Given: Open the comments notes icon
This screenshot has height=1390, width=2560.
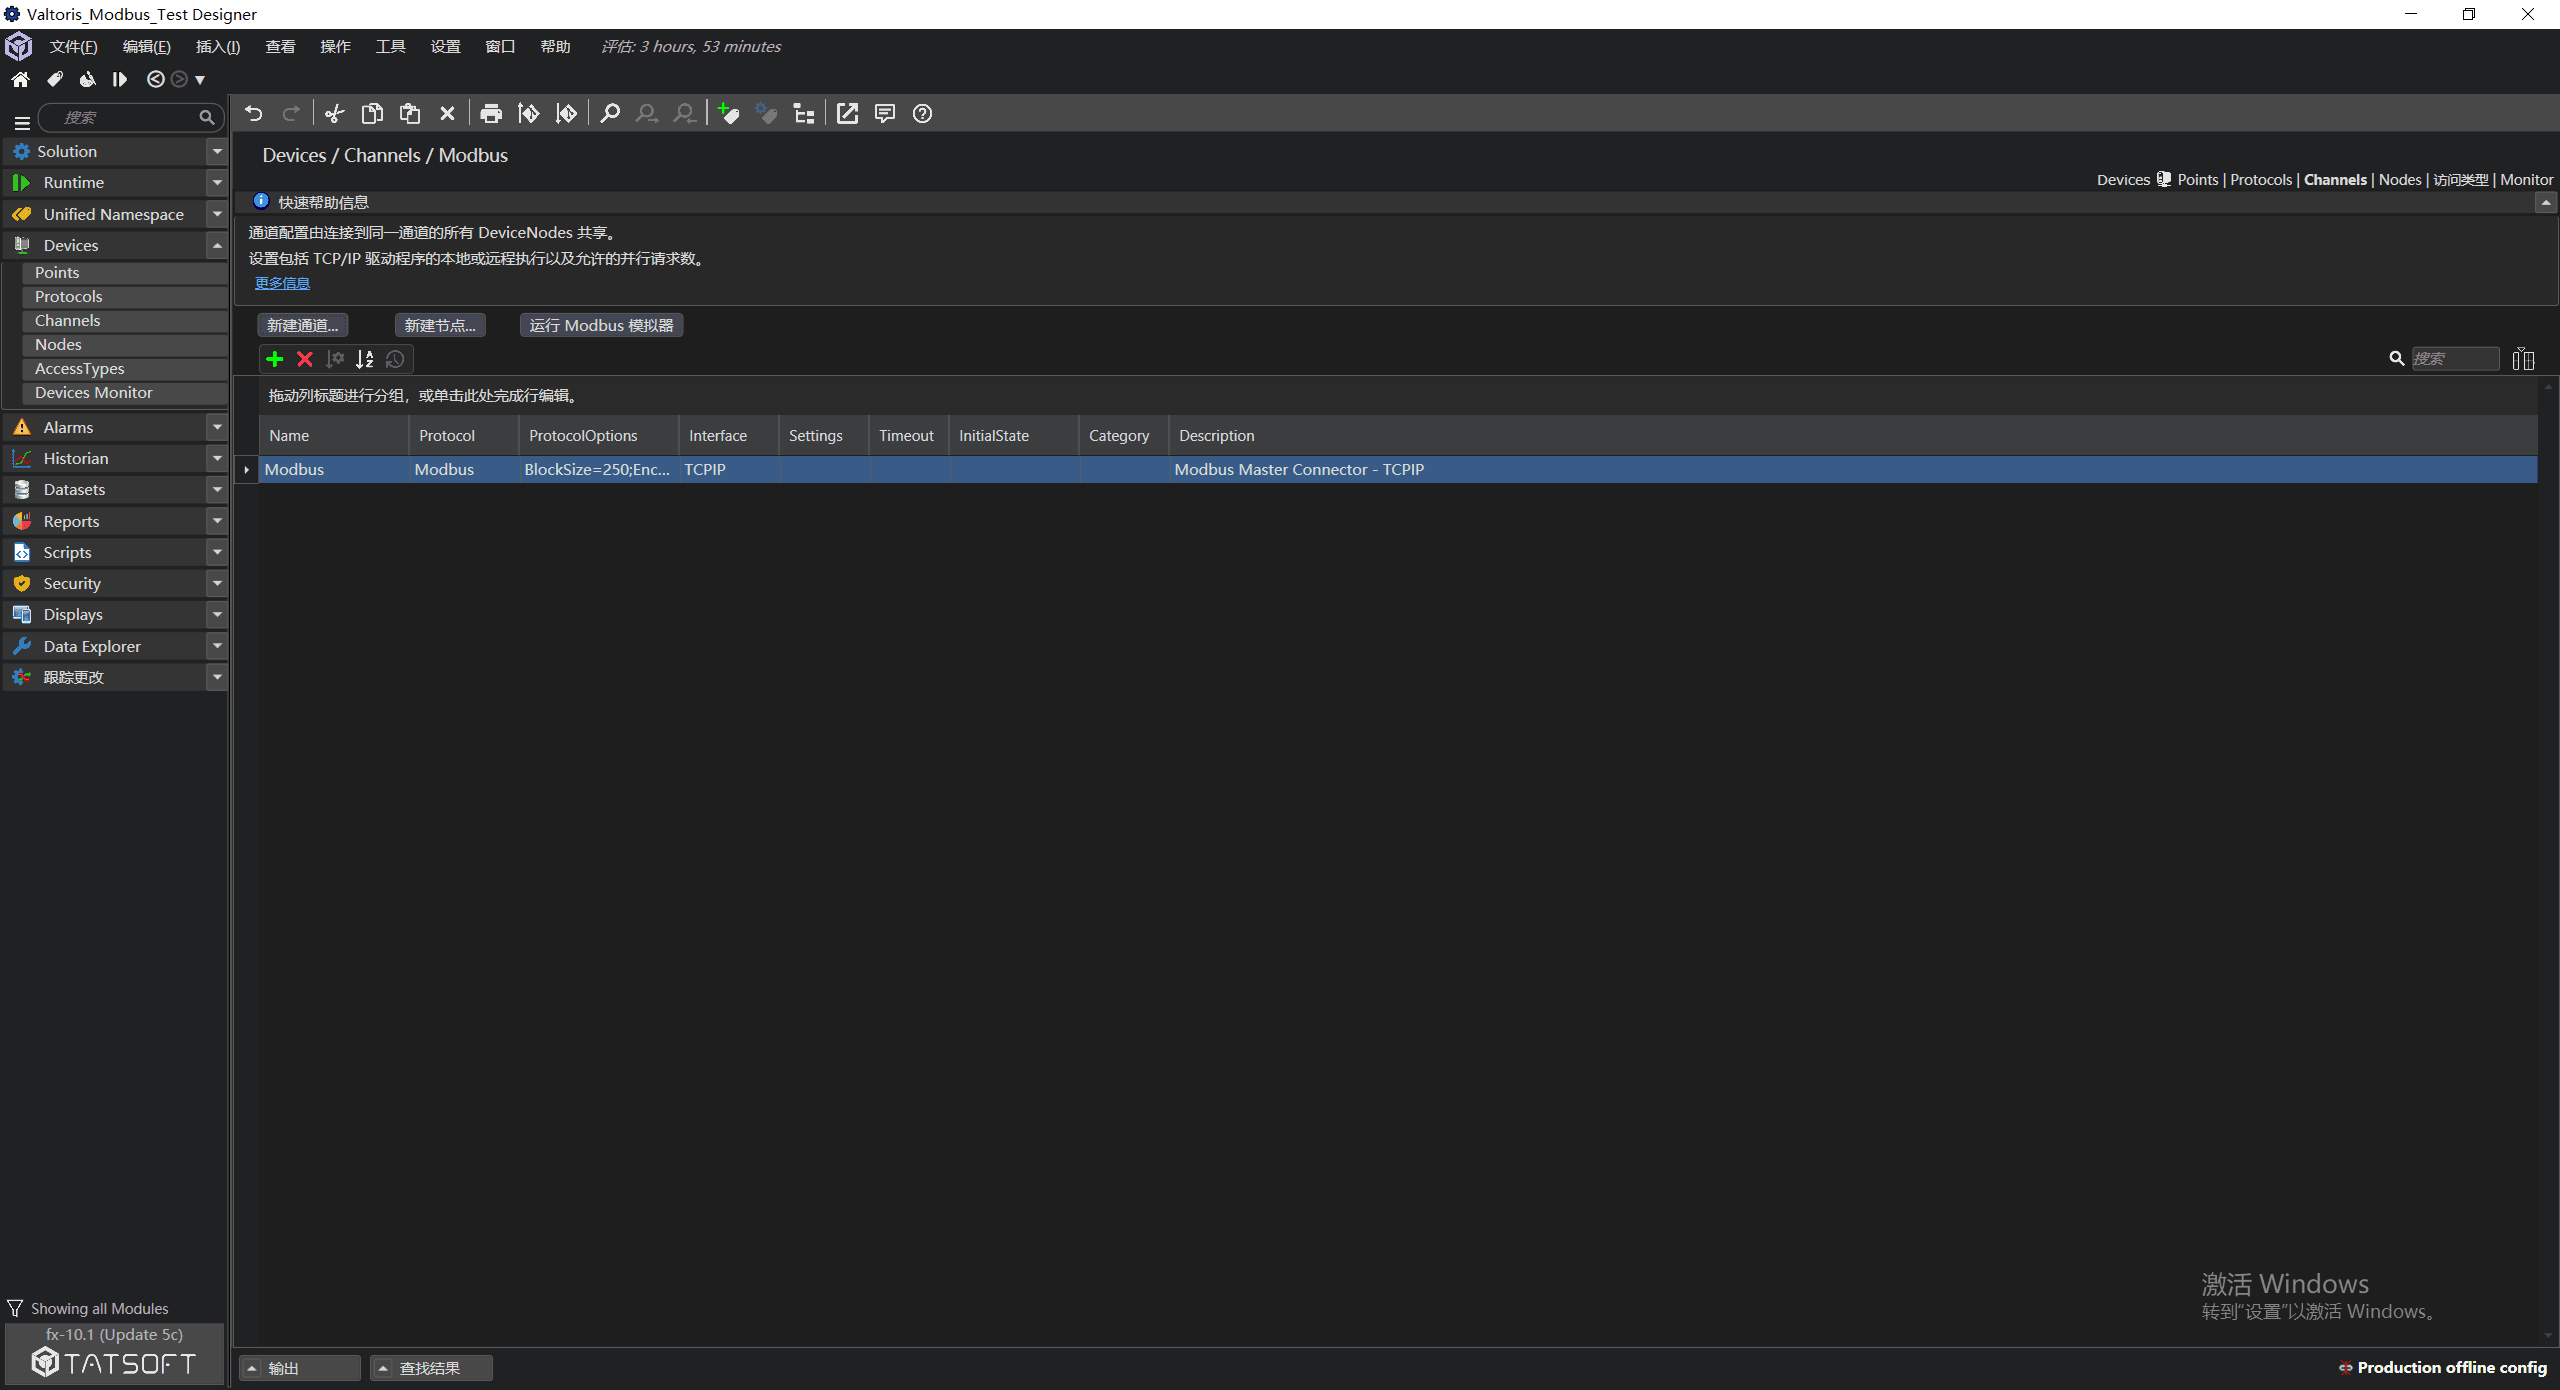Looking at the screenshot, I should pyautogui.click(x=885, y=114).
